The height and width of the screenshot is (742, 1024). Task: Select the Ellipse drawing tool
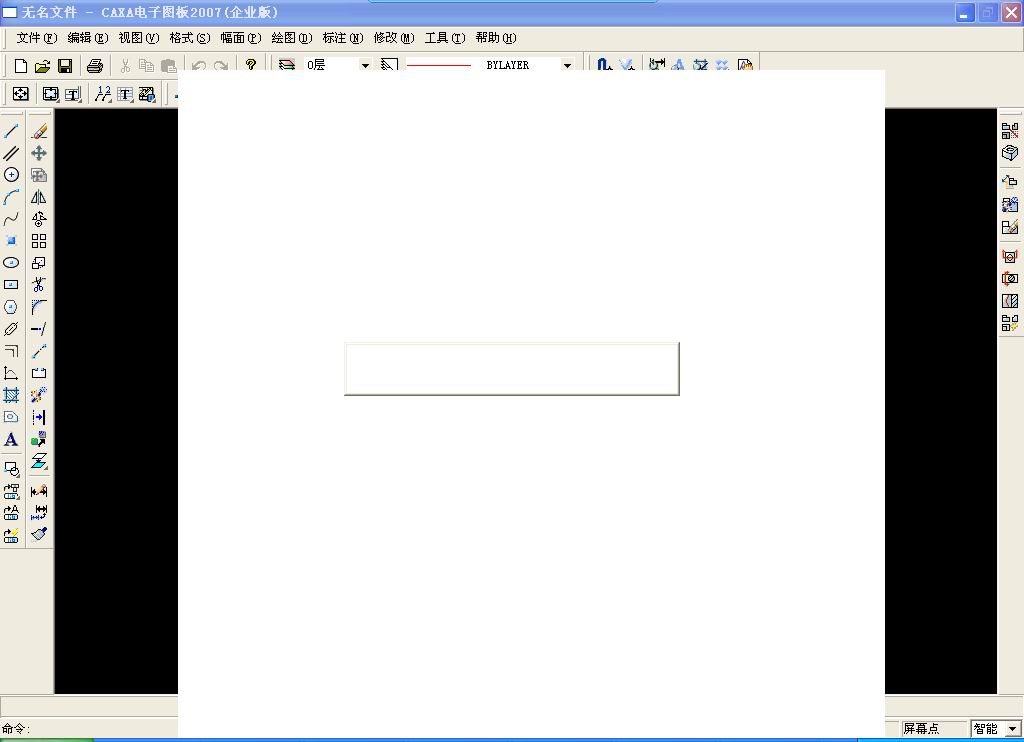[12, 262]
